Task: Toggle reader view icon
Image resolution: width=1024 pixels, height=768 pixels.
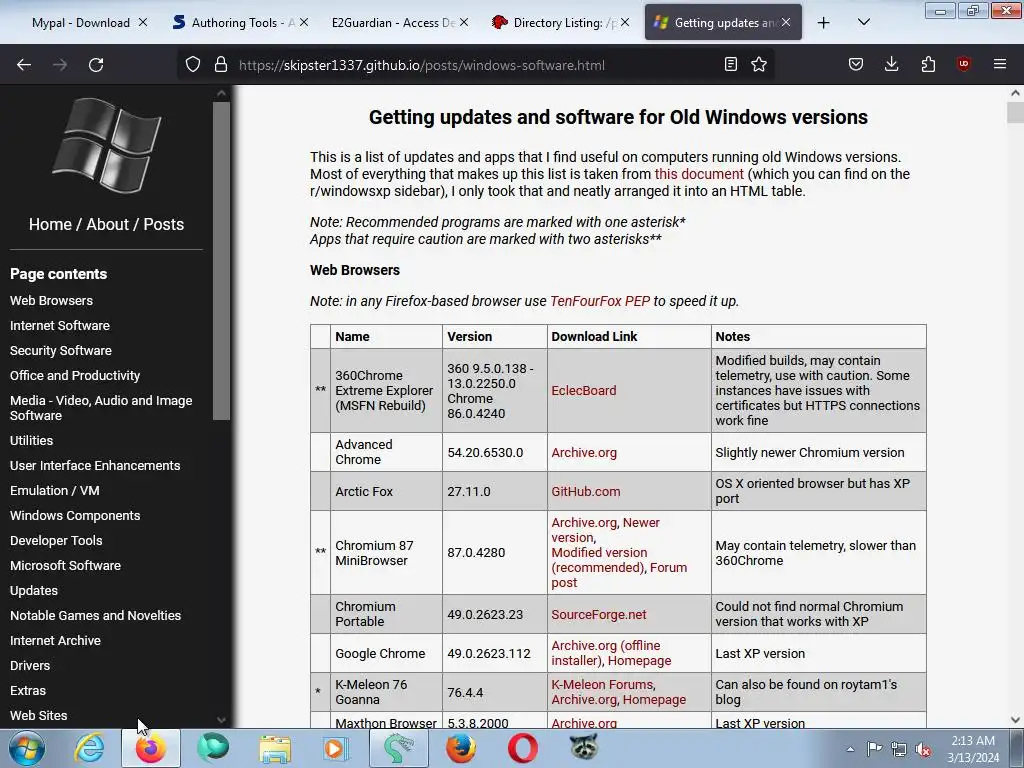Action: pyautogui.click(x=731, y=64)
